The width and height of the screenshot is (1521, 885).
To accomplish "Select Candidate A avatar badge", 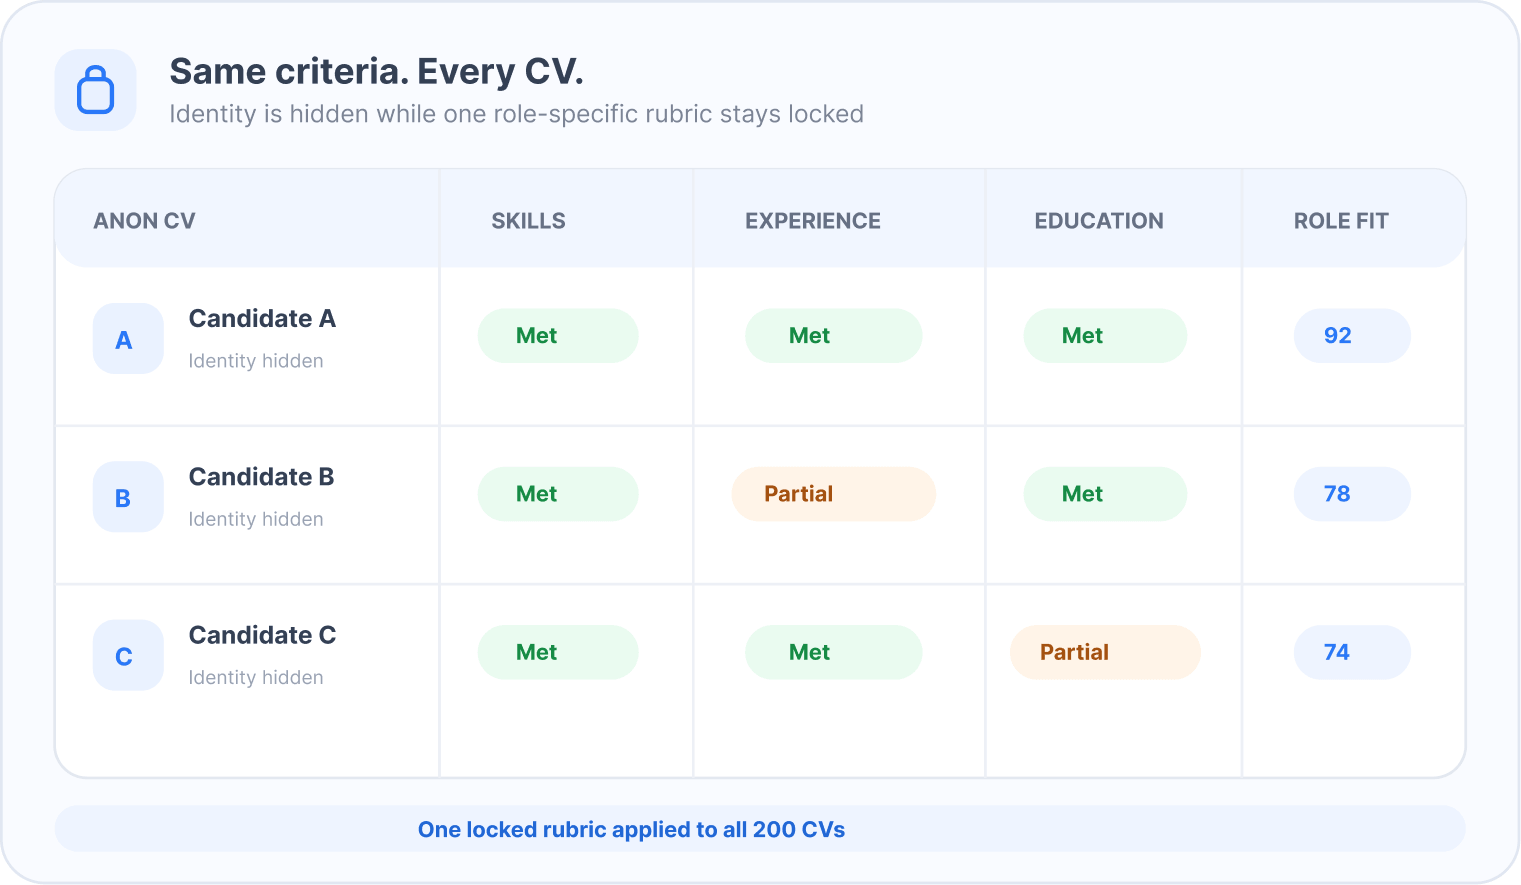I will pos(128,339).
